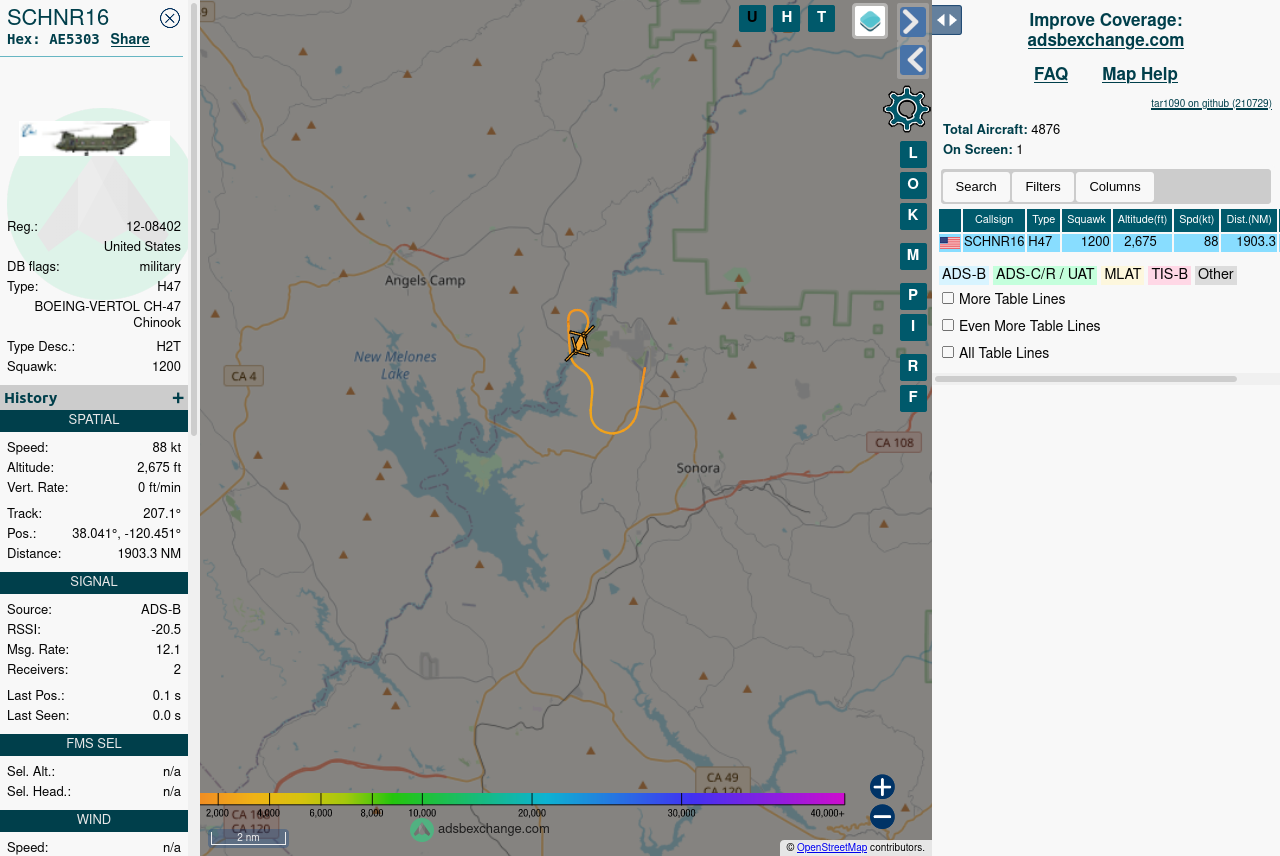Zoom out the map with minus
The width and height of the screenshot is (1280, 856).
[x=882, y=817]
